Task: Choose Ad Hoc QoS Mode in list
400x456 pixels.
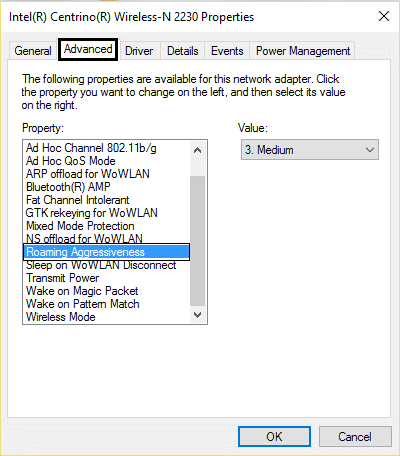Action: [71, 161]
